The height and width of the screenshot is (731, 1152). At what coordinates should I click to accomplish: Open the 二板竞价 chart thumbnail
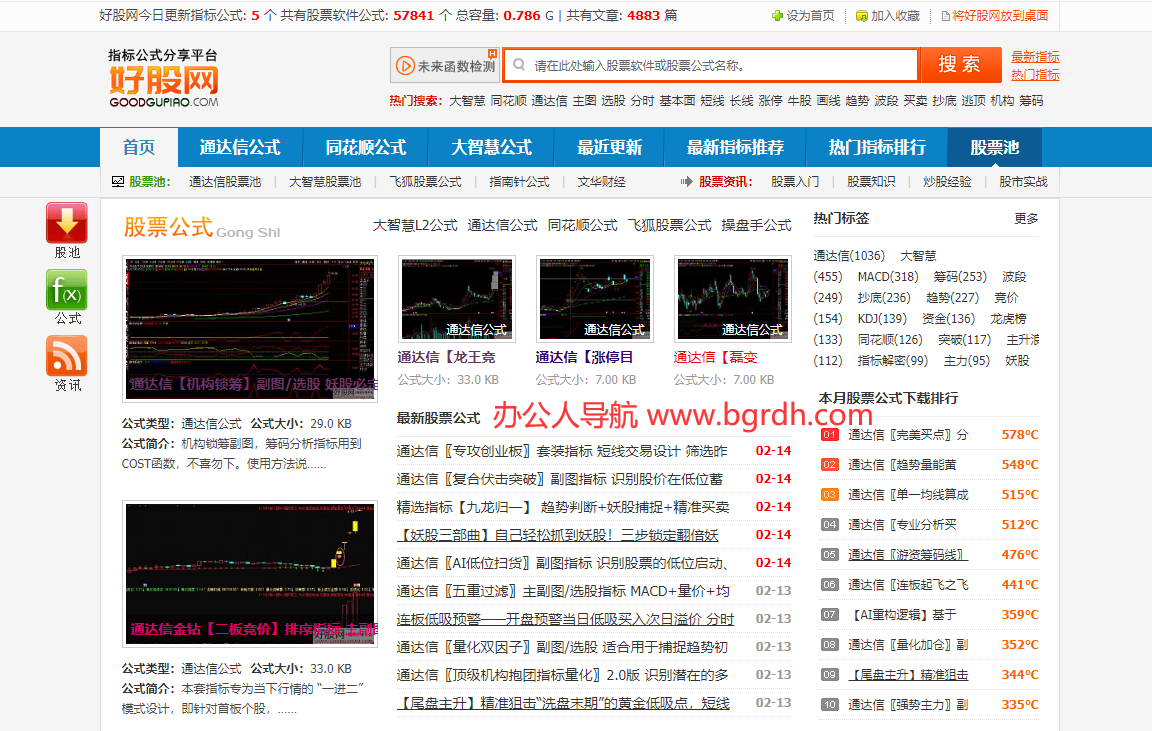[250, 574]
